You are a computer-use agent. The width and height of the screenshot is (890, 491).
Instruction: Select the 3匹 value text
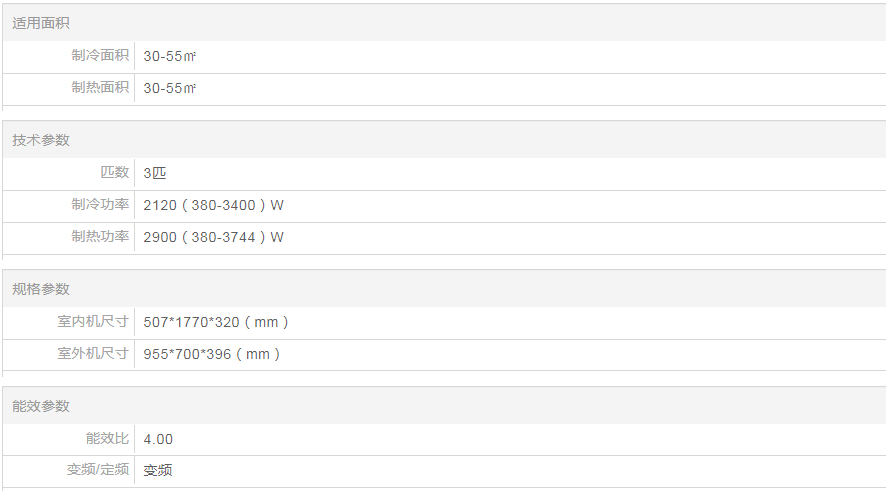155,174
